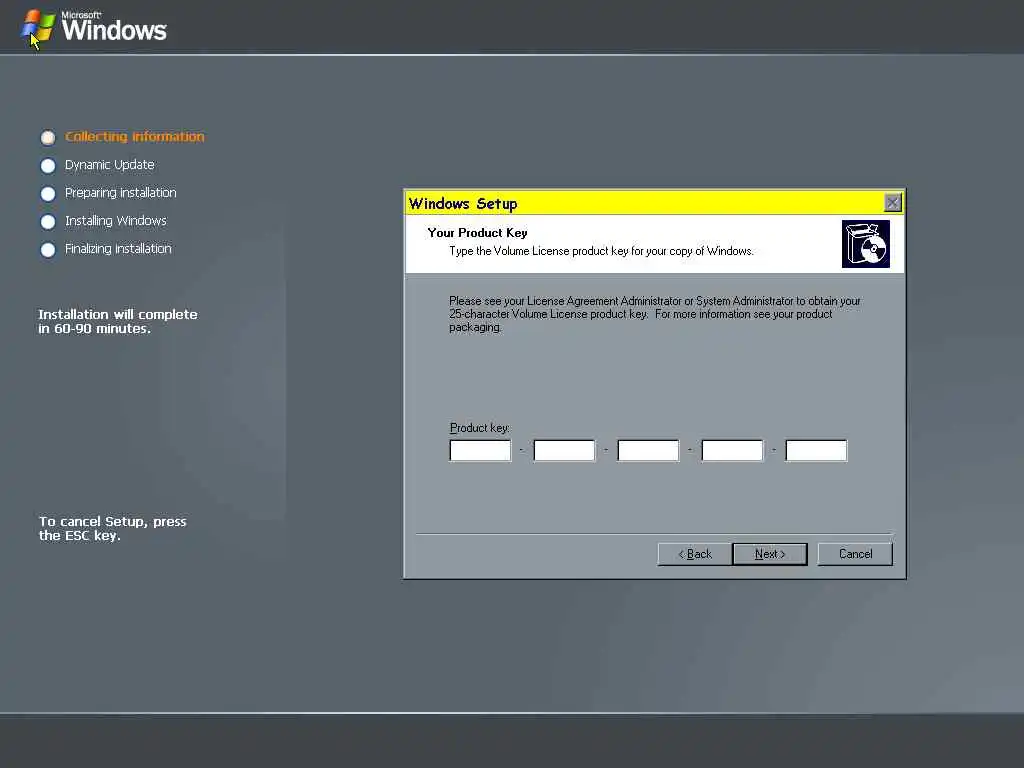This screenshot has height=768, width=1024.
Task: Focus the fifth product key field
Action: pyautogui.click(x=816, y=451)
